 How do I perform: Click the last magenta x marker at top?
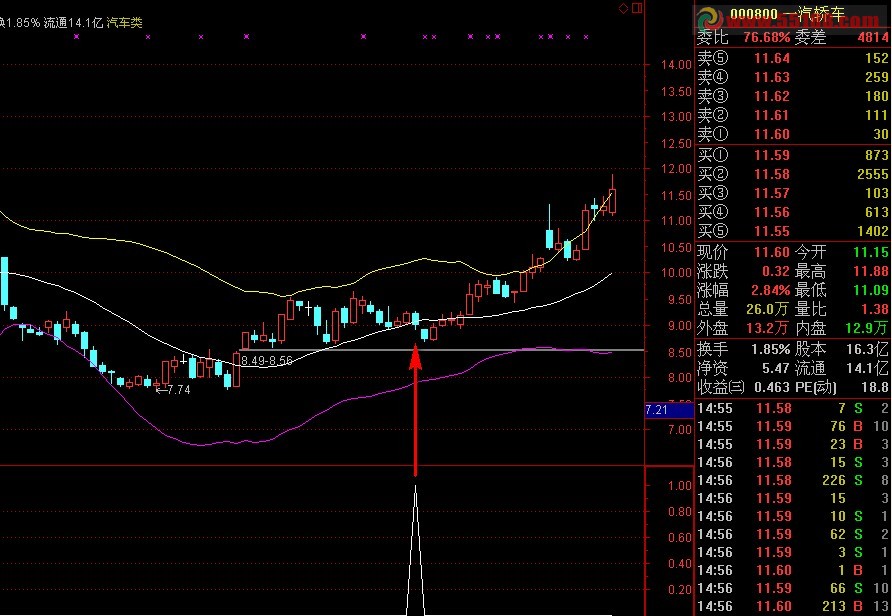(x=586, y=37)
